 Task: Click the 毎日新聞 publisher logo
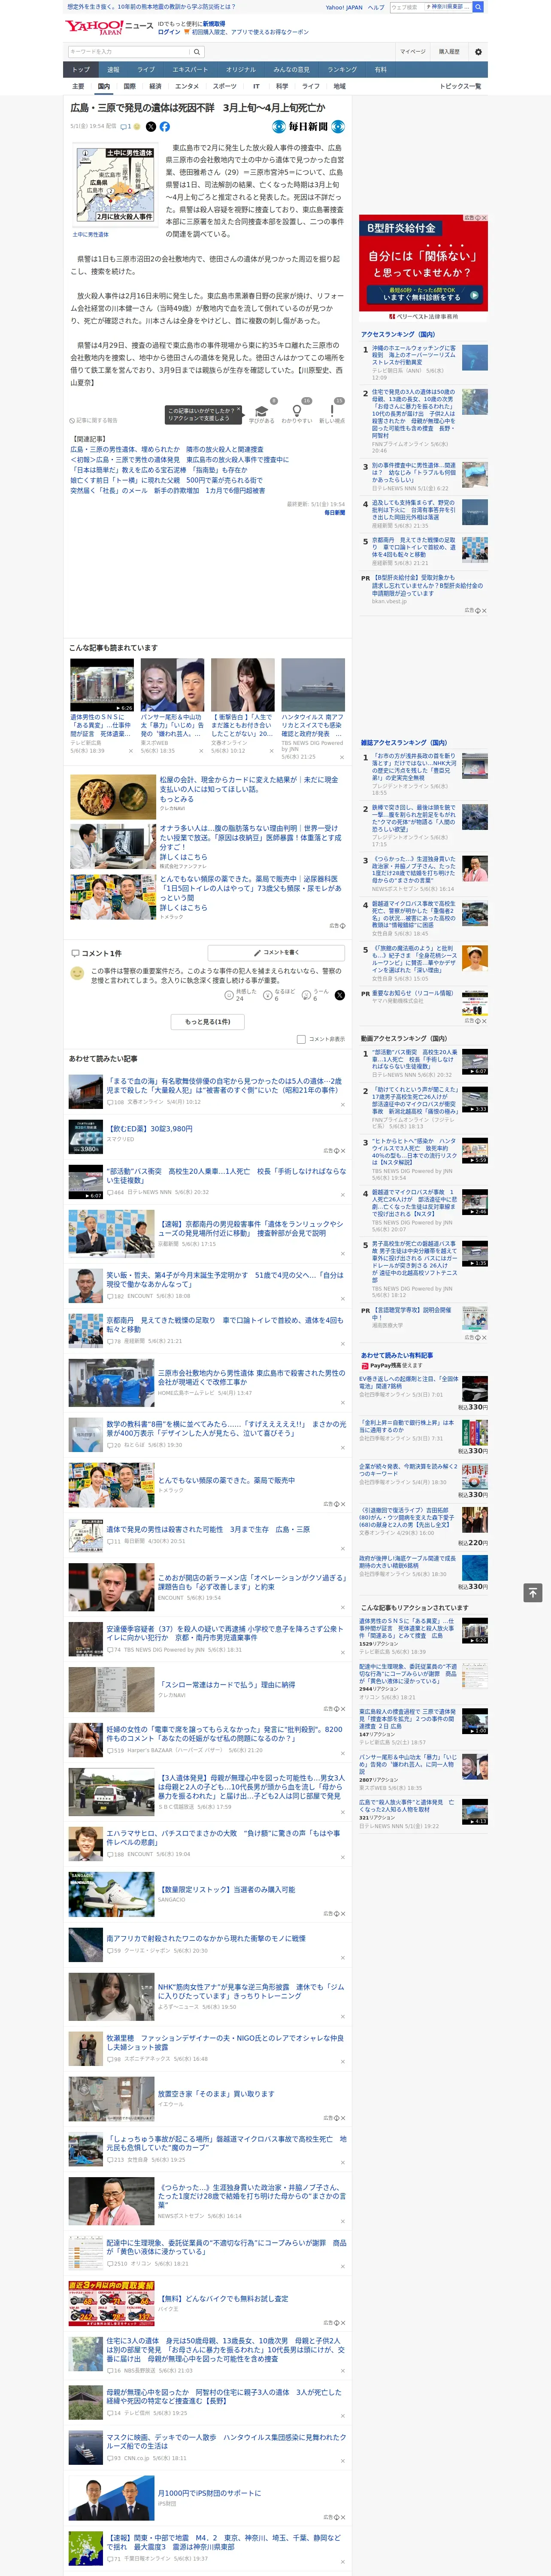tap(308, 127)
